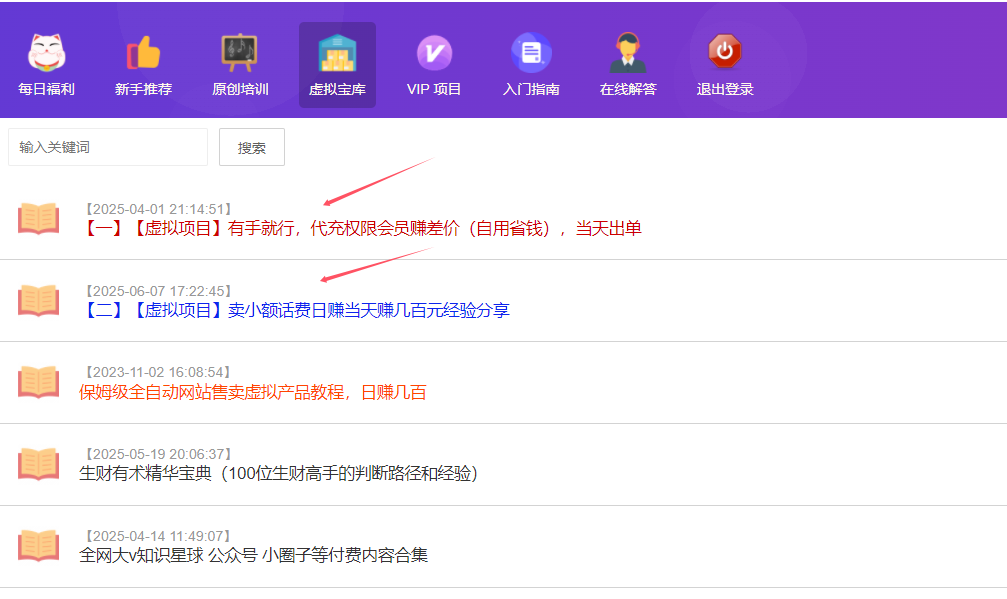Open article 生财有术精华宝典

279,474
